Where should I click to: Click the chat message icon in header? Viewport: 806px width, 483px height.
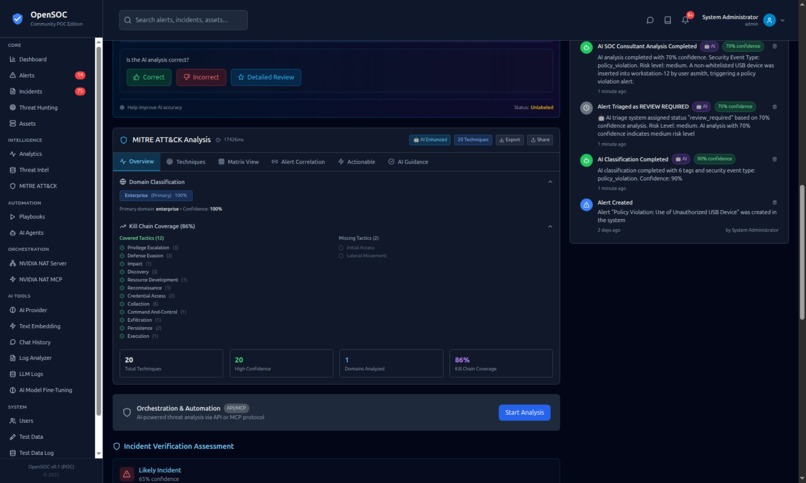click(650, 20)
